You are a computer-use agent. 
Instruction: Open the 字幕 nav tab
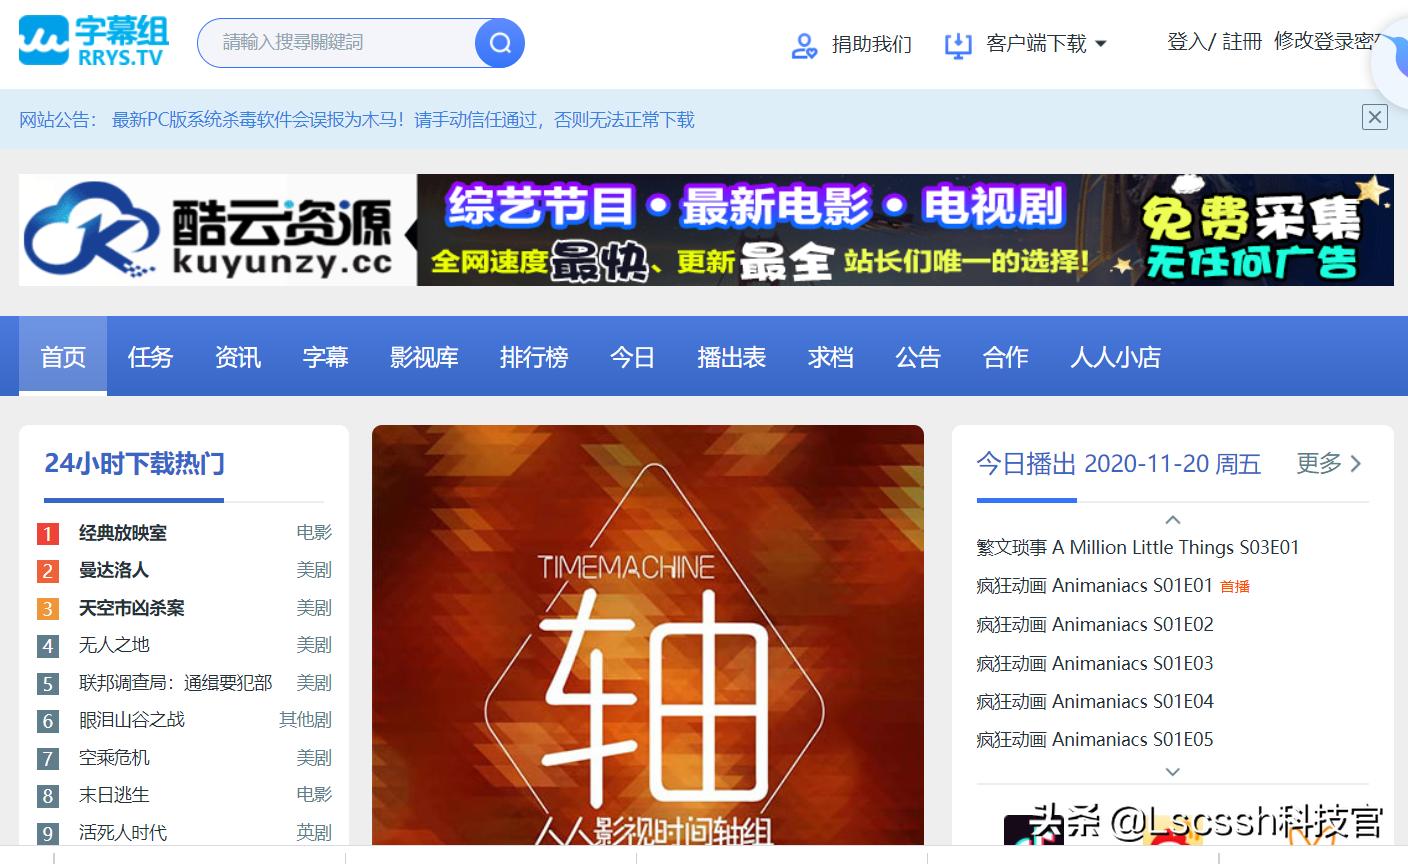(325, 356)
